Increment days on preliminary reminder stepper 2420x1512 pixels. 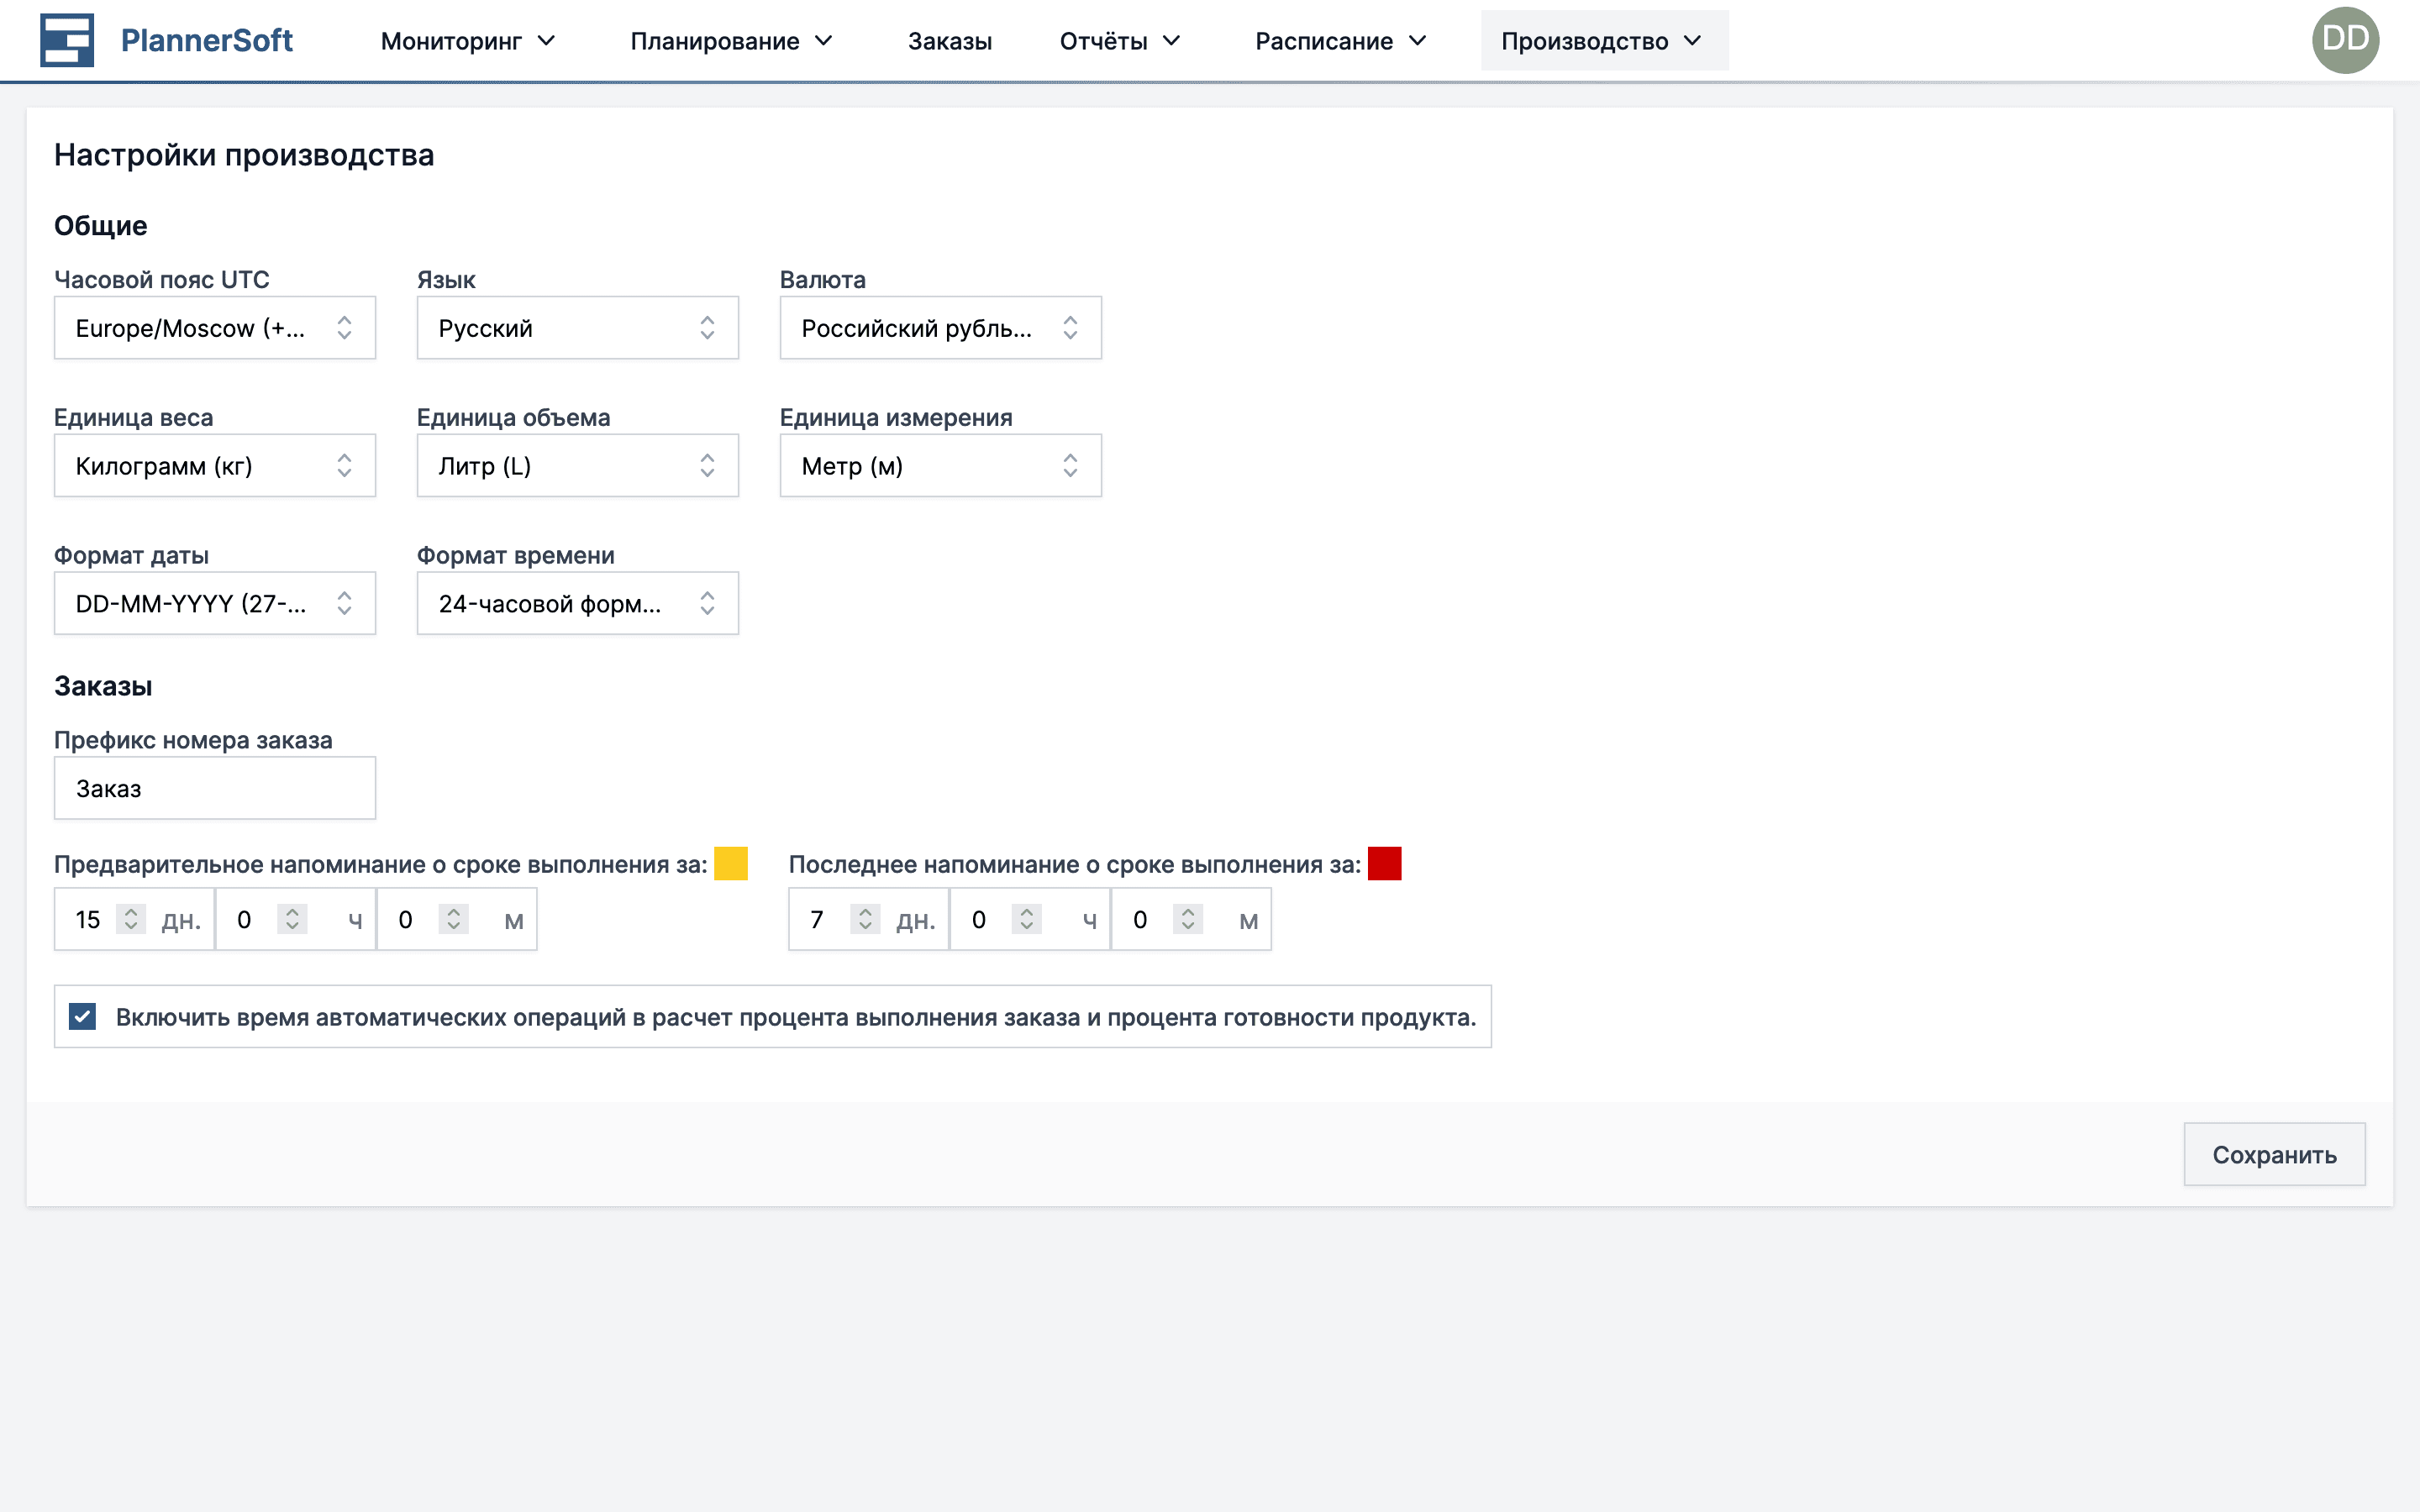click(131, 911)
